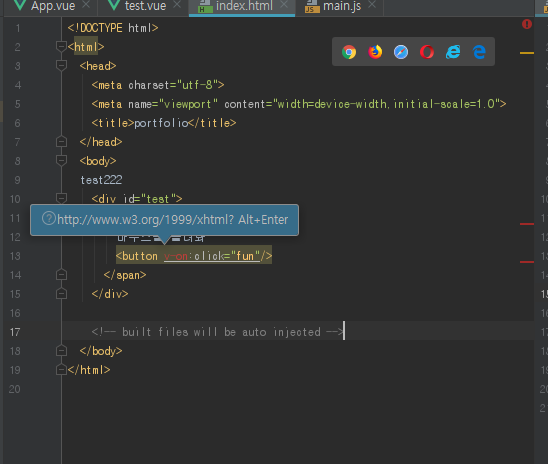Screen dimensions: 548x464
Task: Open page in Edge browser icon
Action: tap(479, 52)
